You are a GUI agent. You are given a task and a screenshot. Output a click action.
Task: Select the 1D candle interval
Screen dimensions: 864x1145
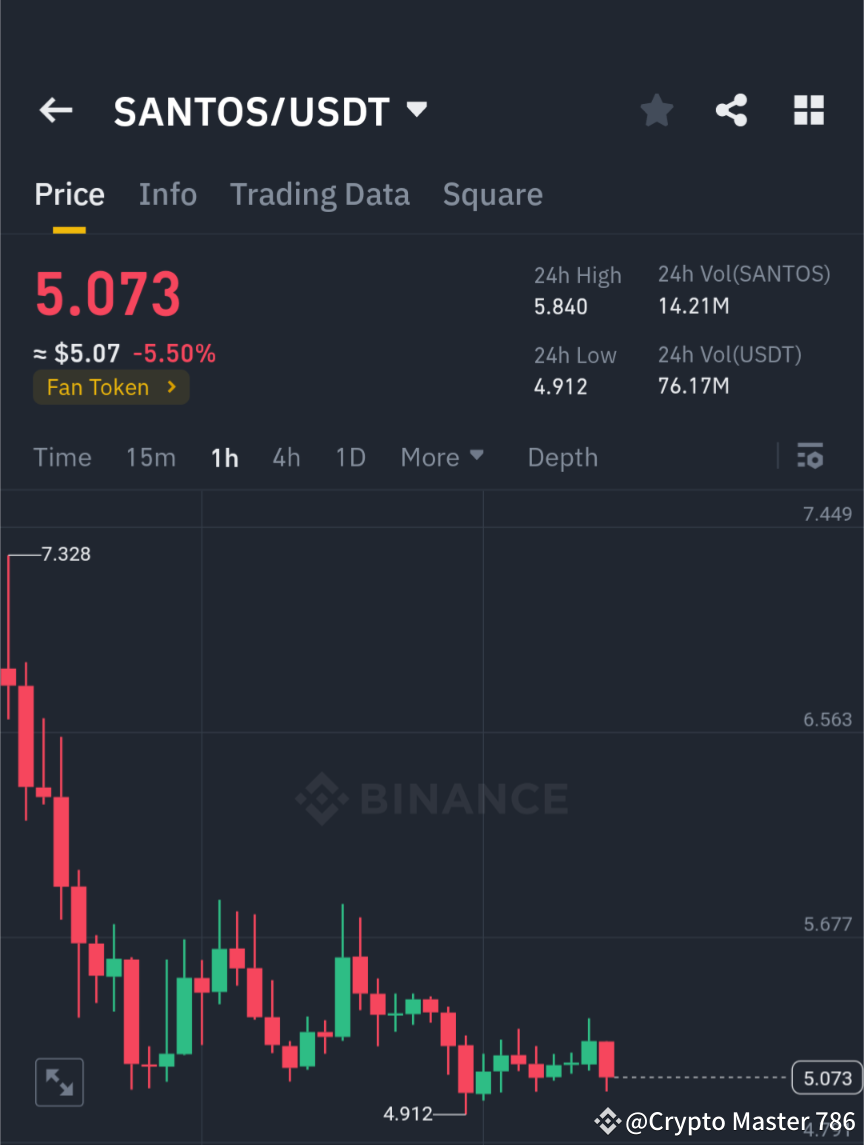tap(350, 457)
